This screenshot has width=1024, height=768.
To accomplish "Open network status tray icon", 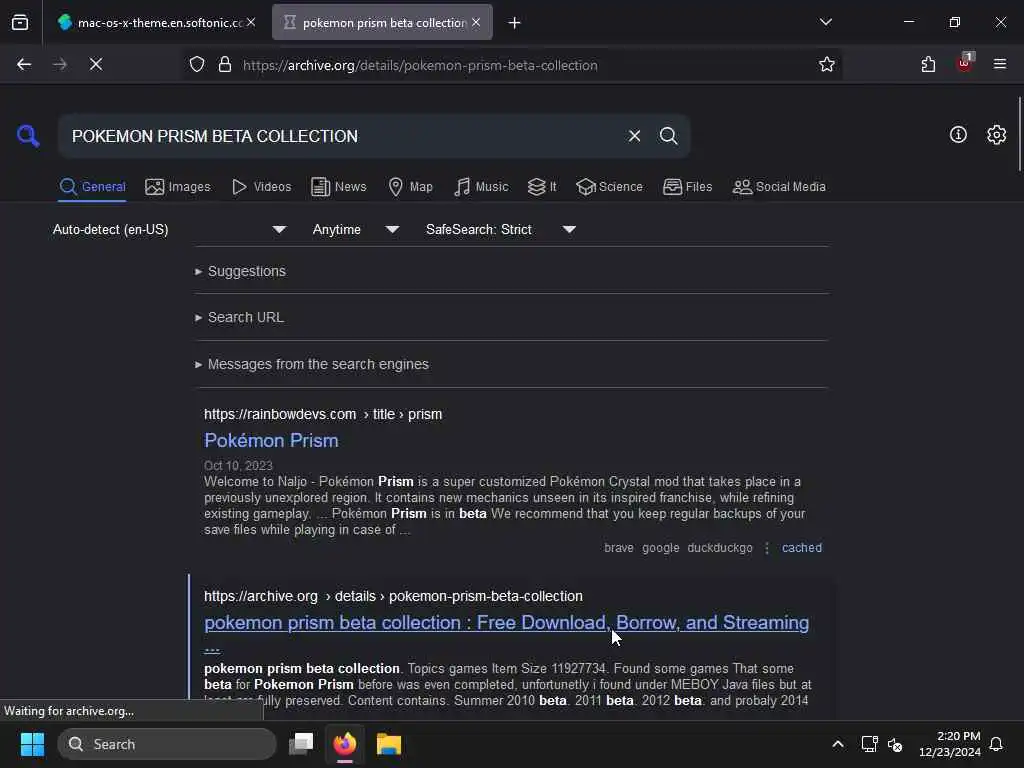I will tap(869, 744).
